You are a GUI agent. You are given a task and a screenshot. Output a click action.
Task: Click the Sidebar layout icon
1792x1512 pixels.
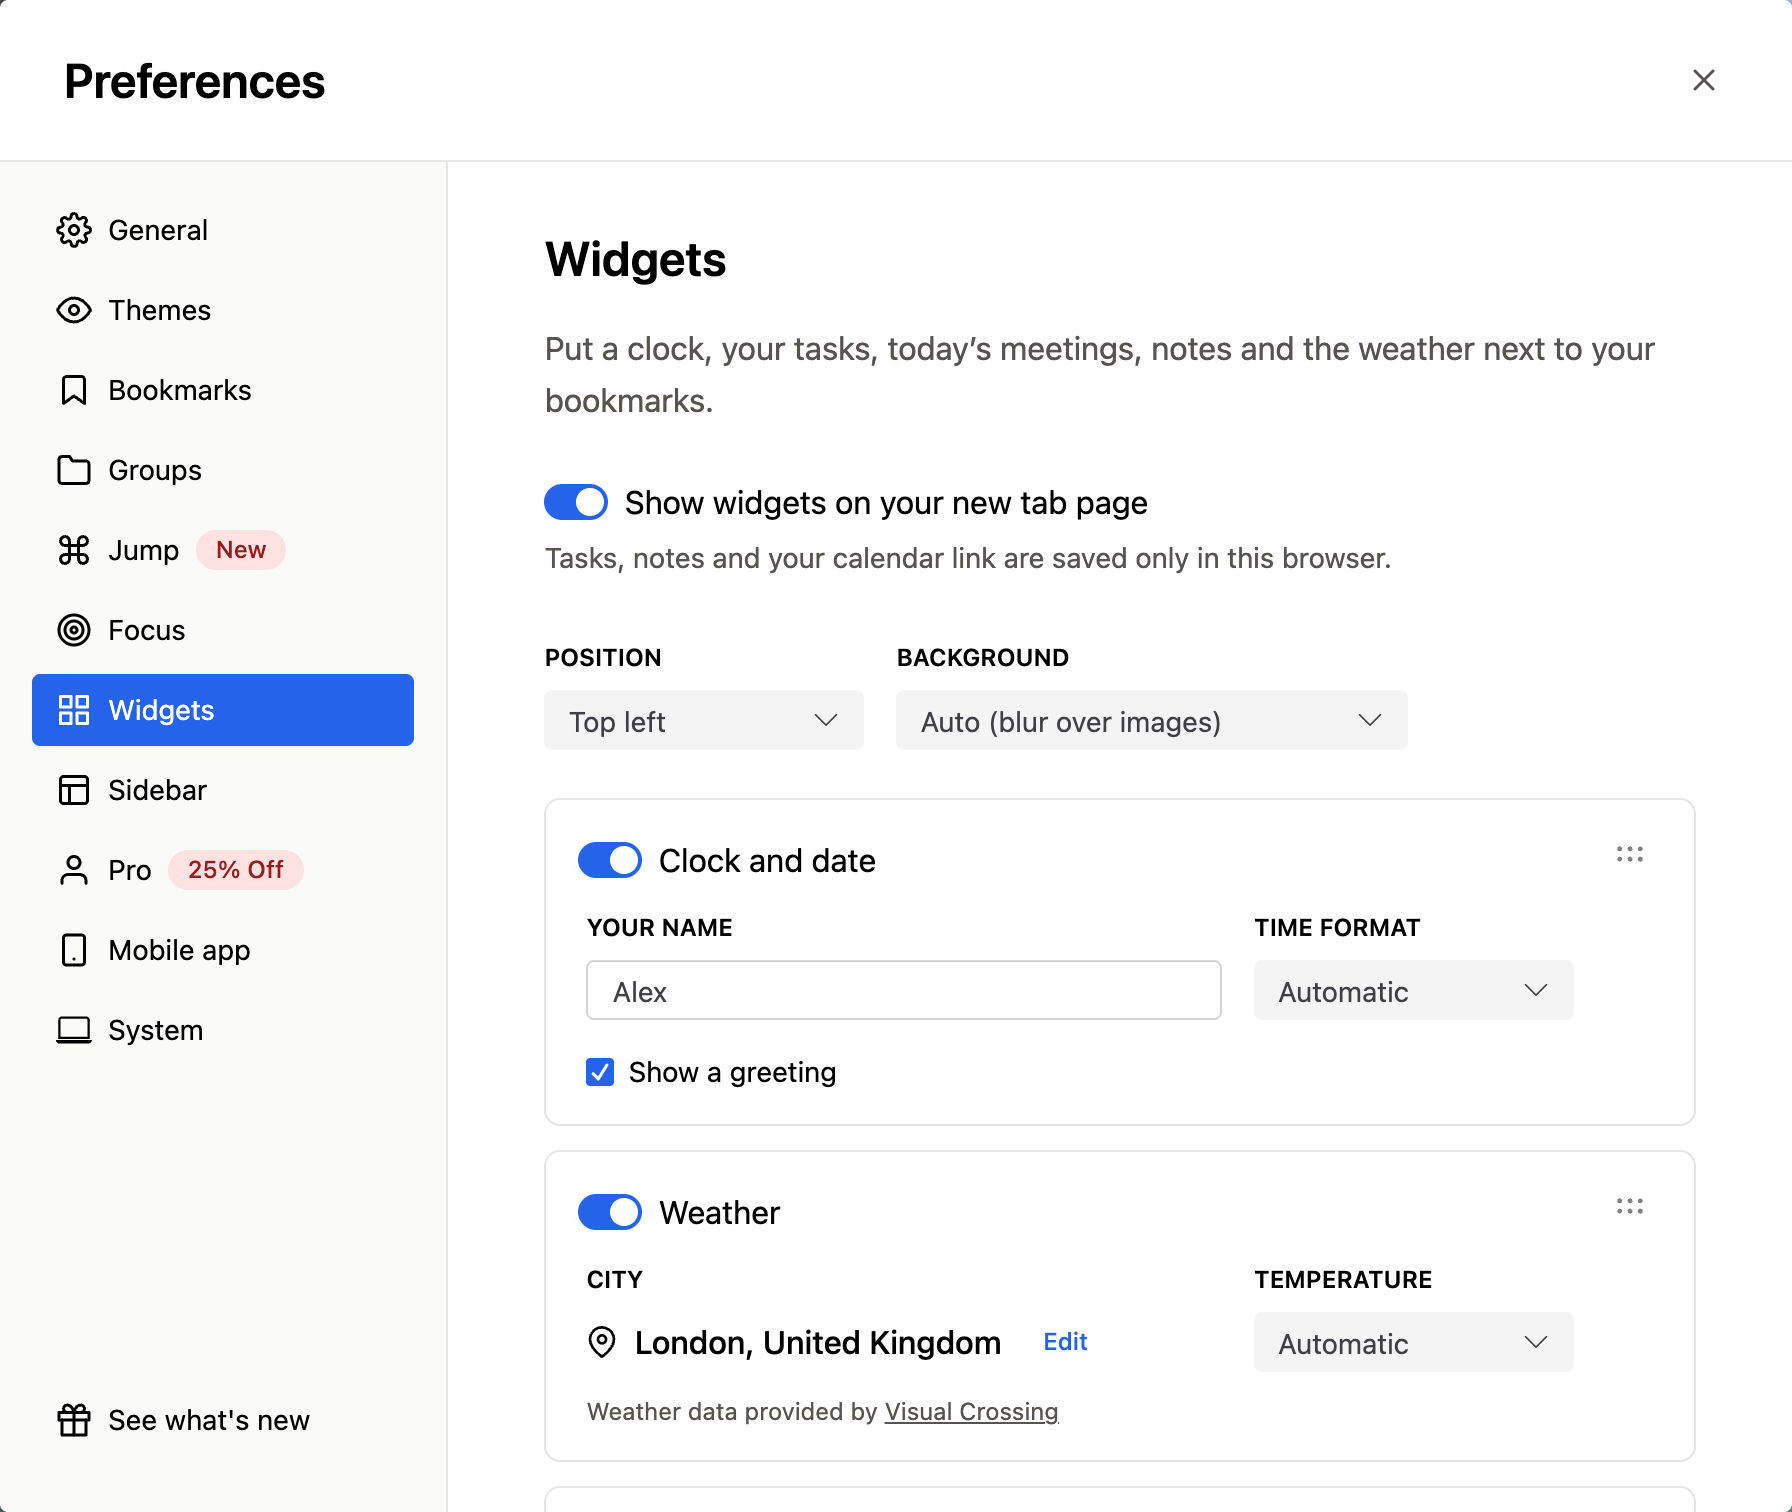coord(74,790)
